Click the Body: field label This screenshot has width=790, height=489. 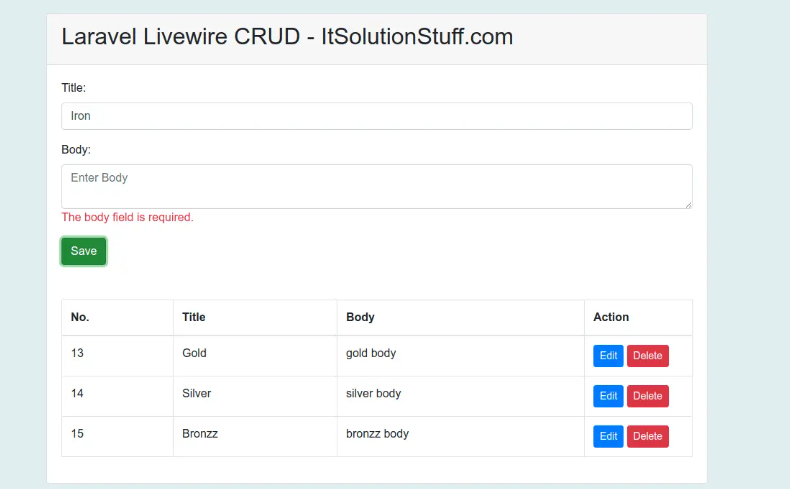click(x=76, y=150)
